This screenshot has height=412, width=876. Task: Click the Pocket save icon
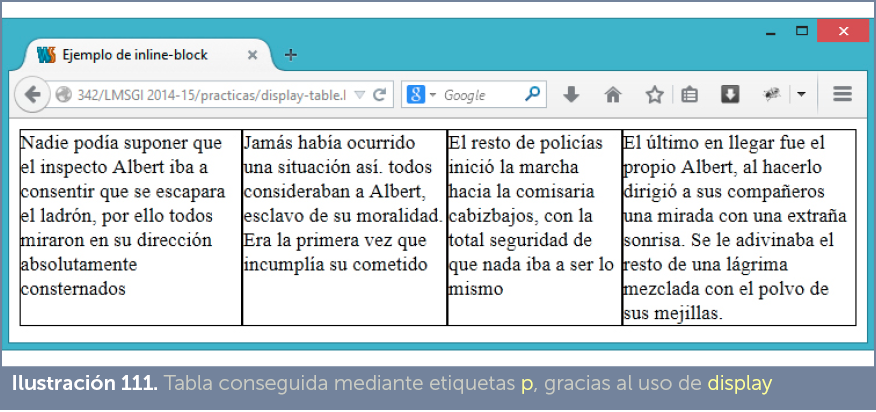[x=730, y=95]
